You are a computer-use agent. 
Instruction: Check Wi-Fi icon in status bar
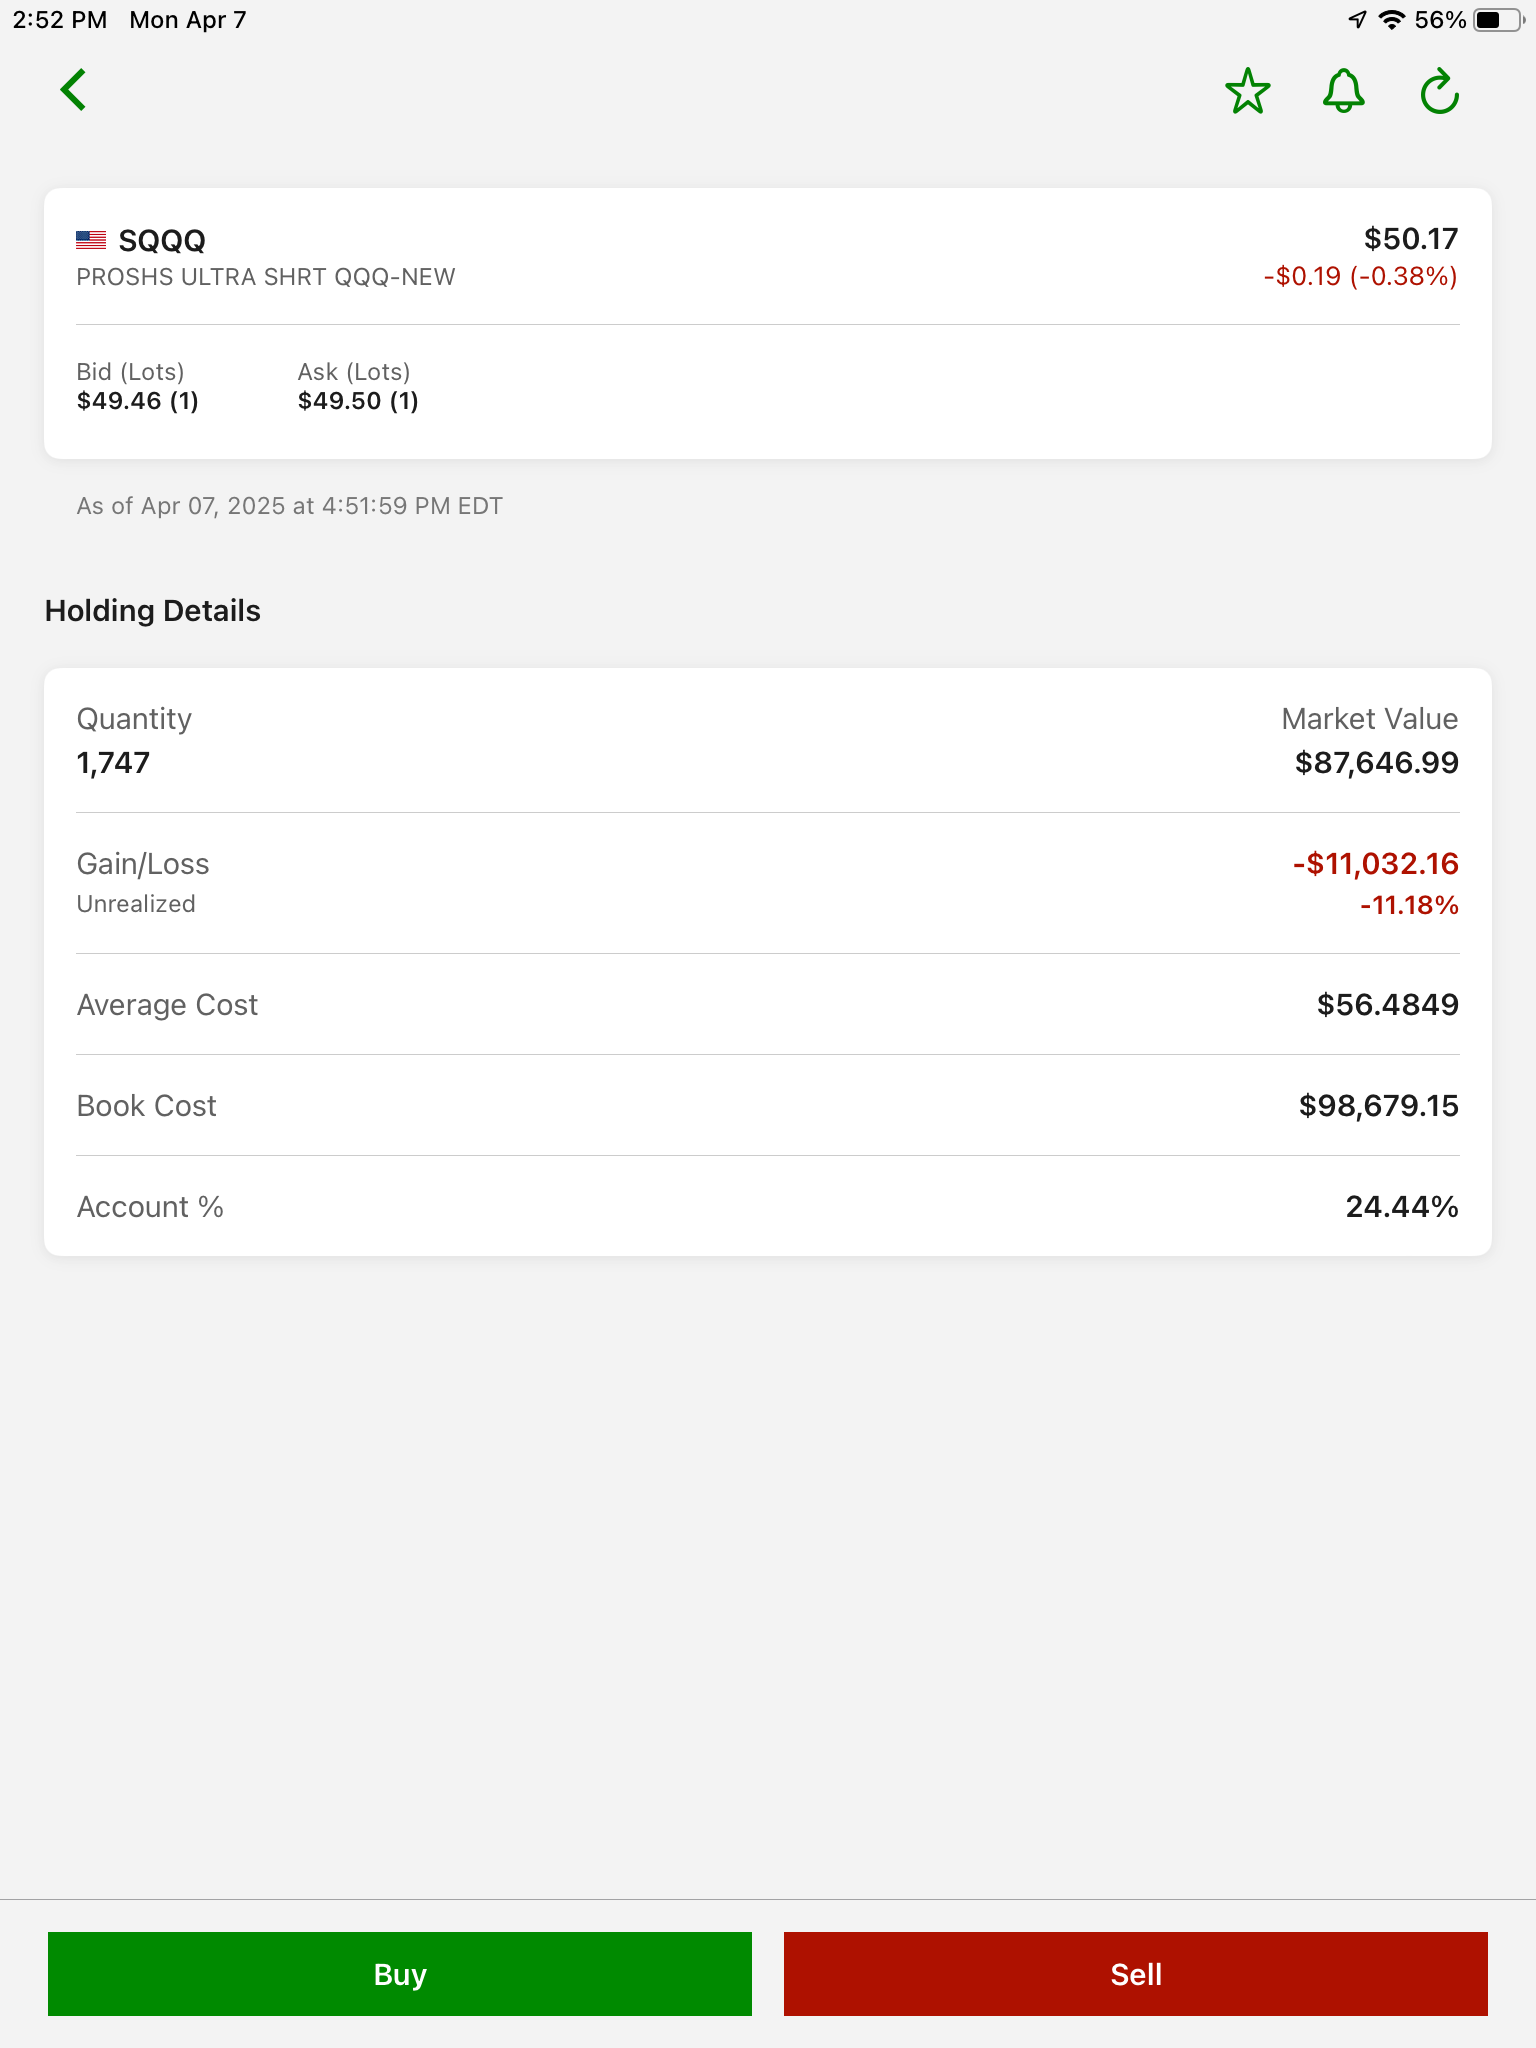pyautogui.click(x=1391, y=20)
